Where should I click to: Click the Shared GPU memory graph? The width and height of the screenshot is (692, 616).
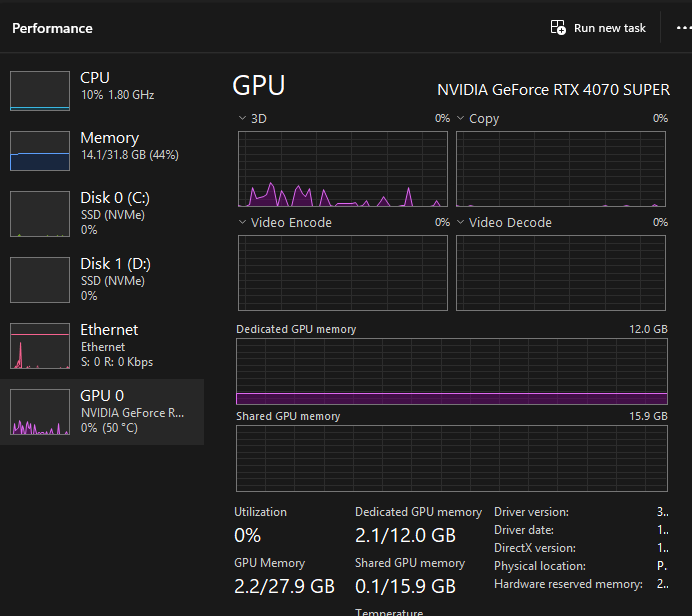[x=452, y=458]
